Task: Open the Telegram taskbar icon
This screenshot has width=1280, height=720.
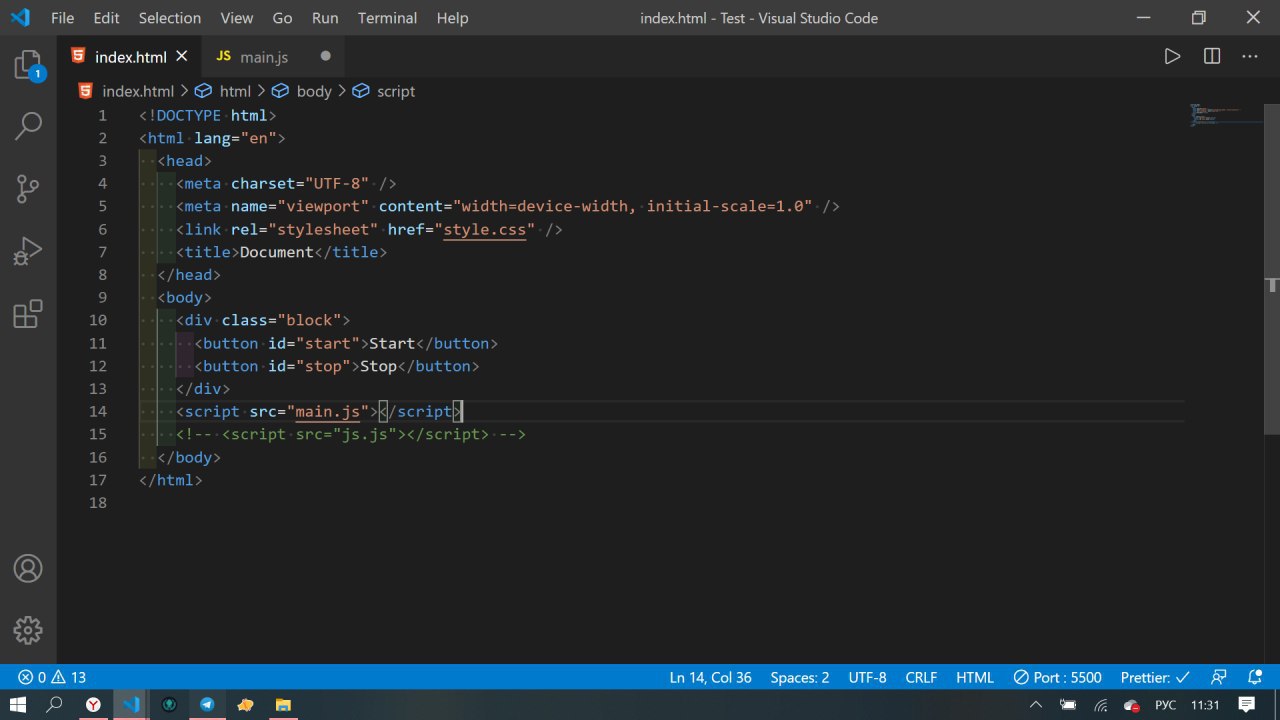Action: 207,705
